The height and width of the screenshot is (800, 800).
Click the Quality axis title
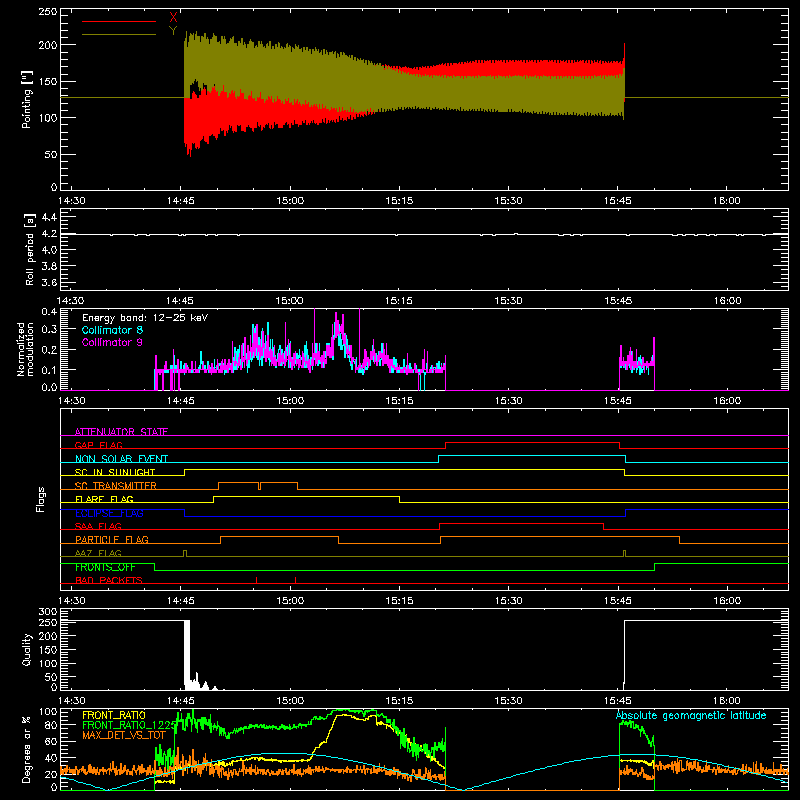coord(27,649)
